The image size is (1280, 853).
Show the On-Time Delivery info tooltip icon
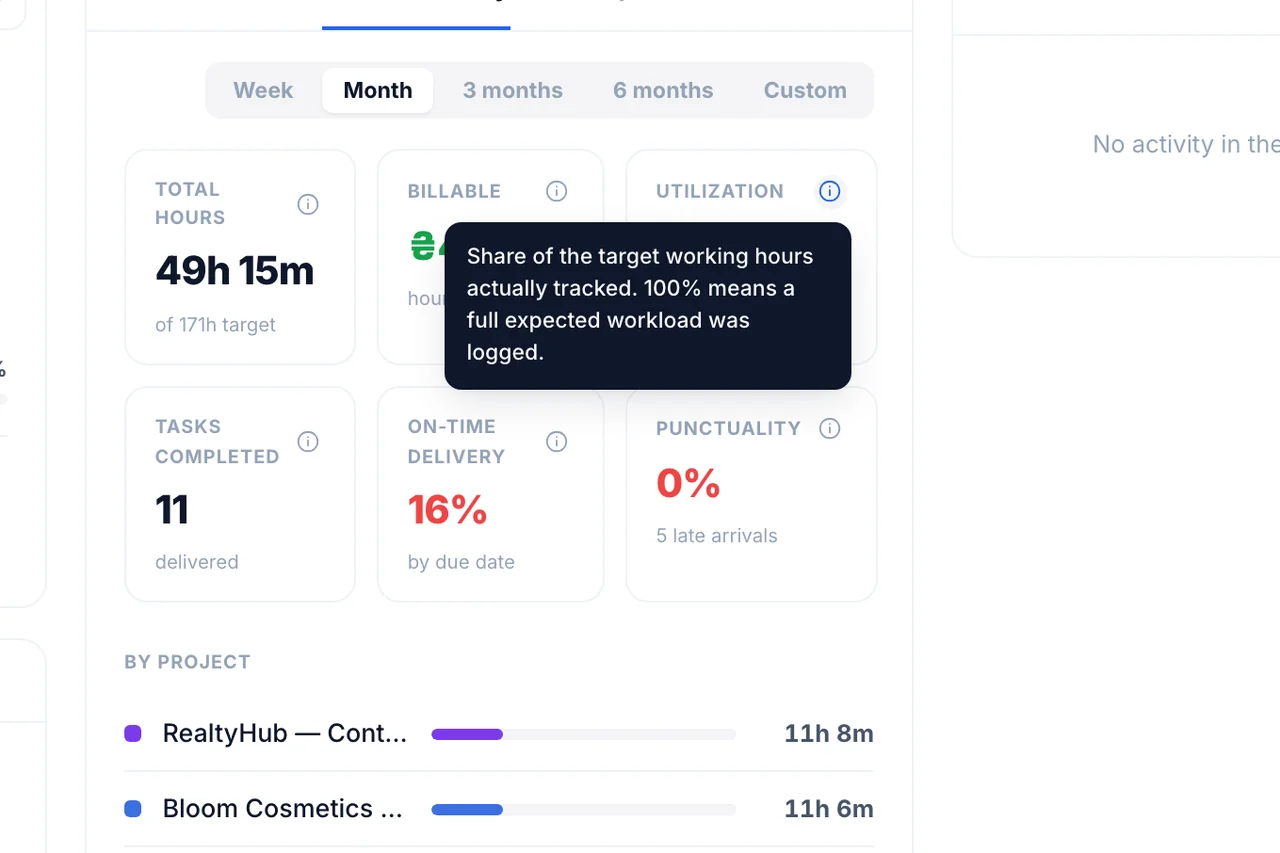point(557,441)
